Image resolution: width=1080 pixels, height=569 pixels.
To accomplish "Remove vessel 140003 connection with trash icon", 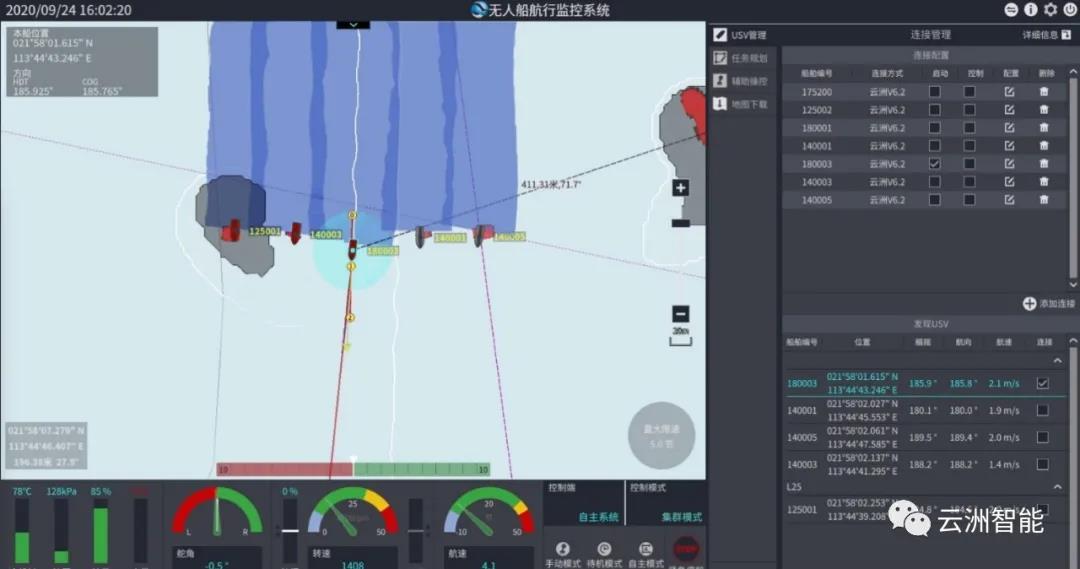I will pyautogui.click(x=1044, y=182).
